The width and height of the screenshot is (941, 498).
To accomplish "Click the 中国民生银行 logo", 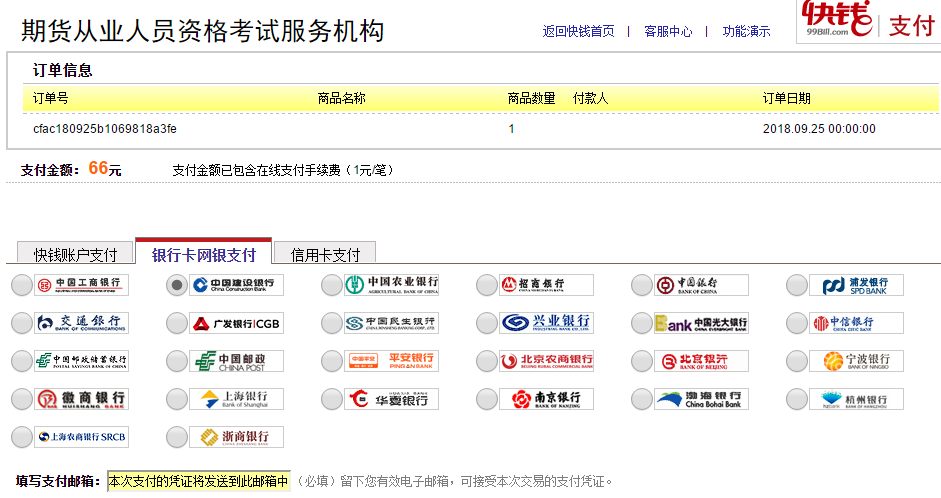I will [x=391, y=323].
